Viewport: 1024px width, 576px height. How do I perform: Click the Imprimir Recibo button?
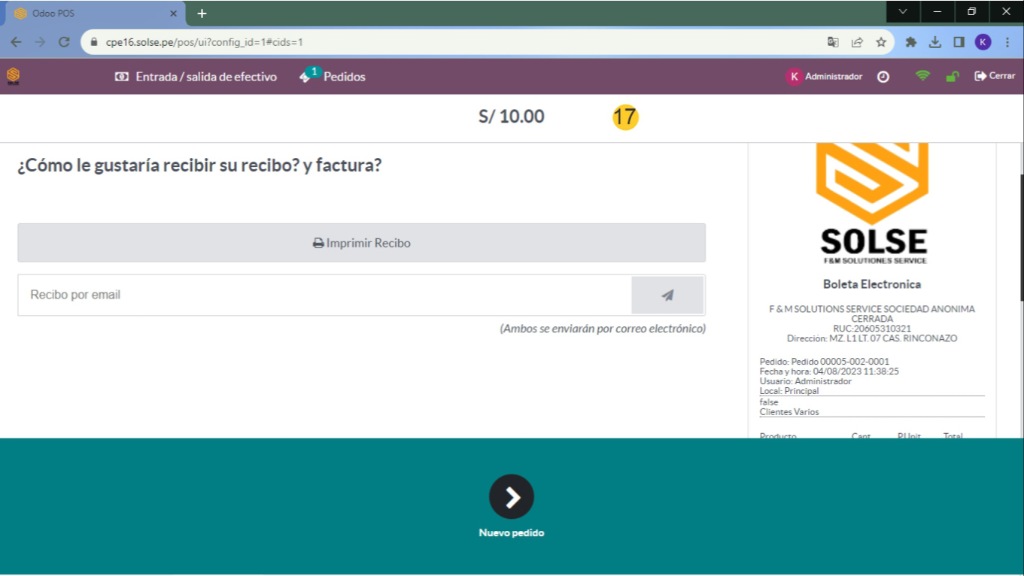(x=361, y=243)
